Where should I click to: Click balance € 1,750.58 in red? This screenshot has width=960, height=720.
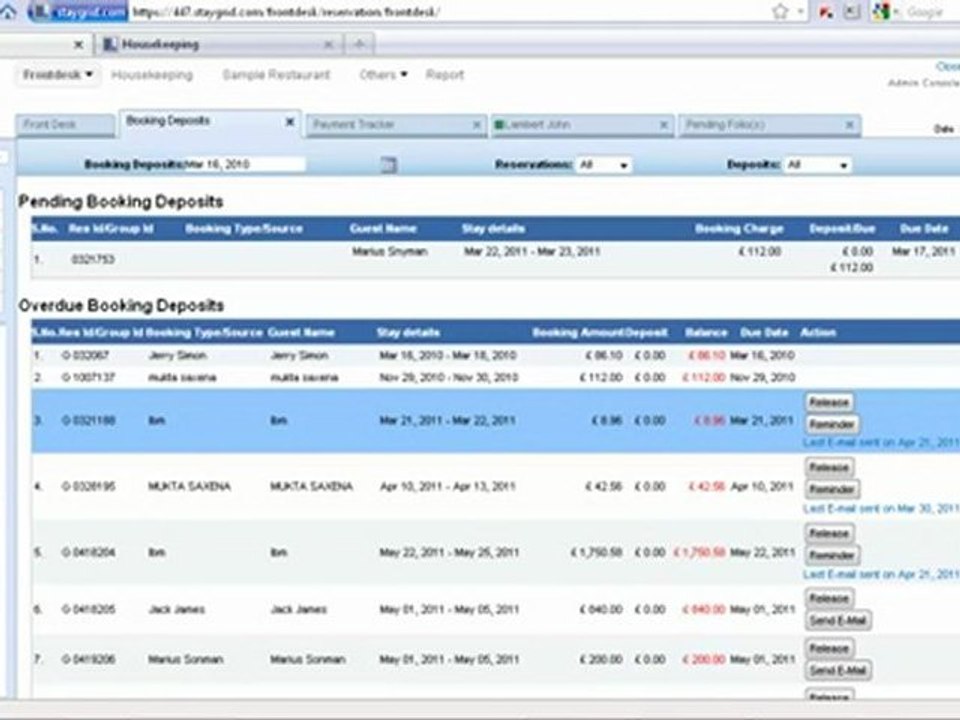(699, 552)
